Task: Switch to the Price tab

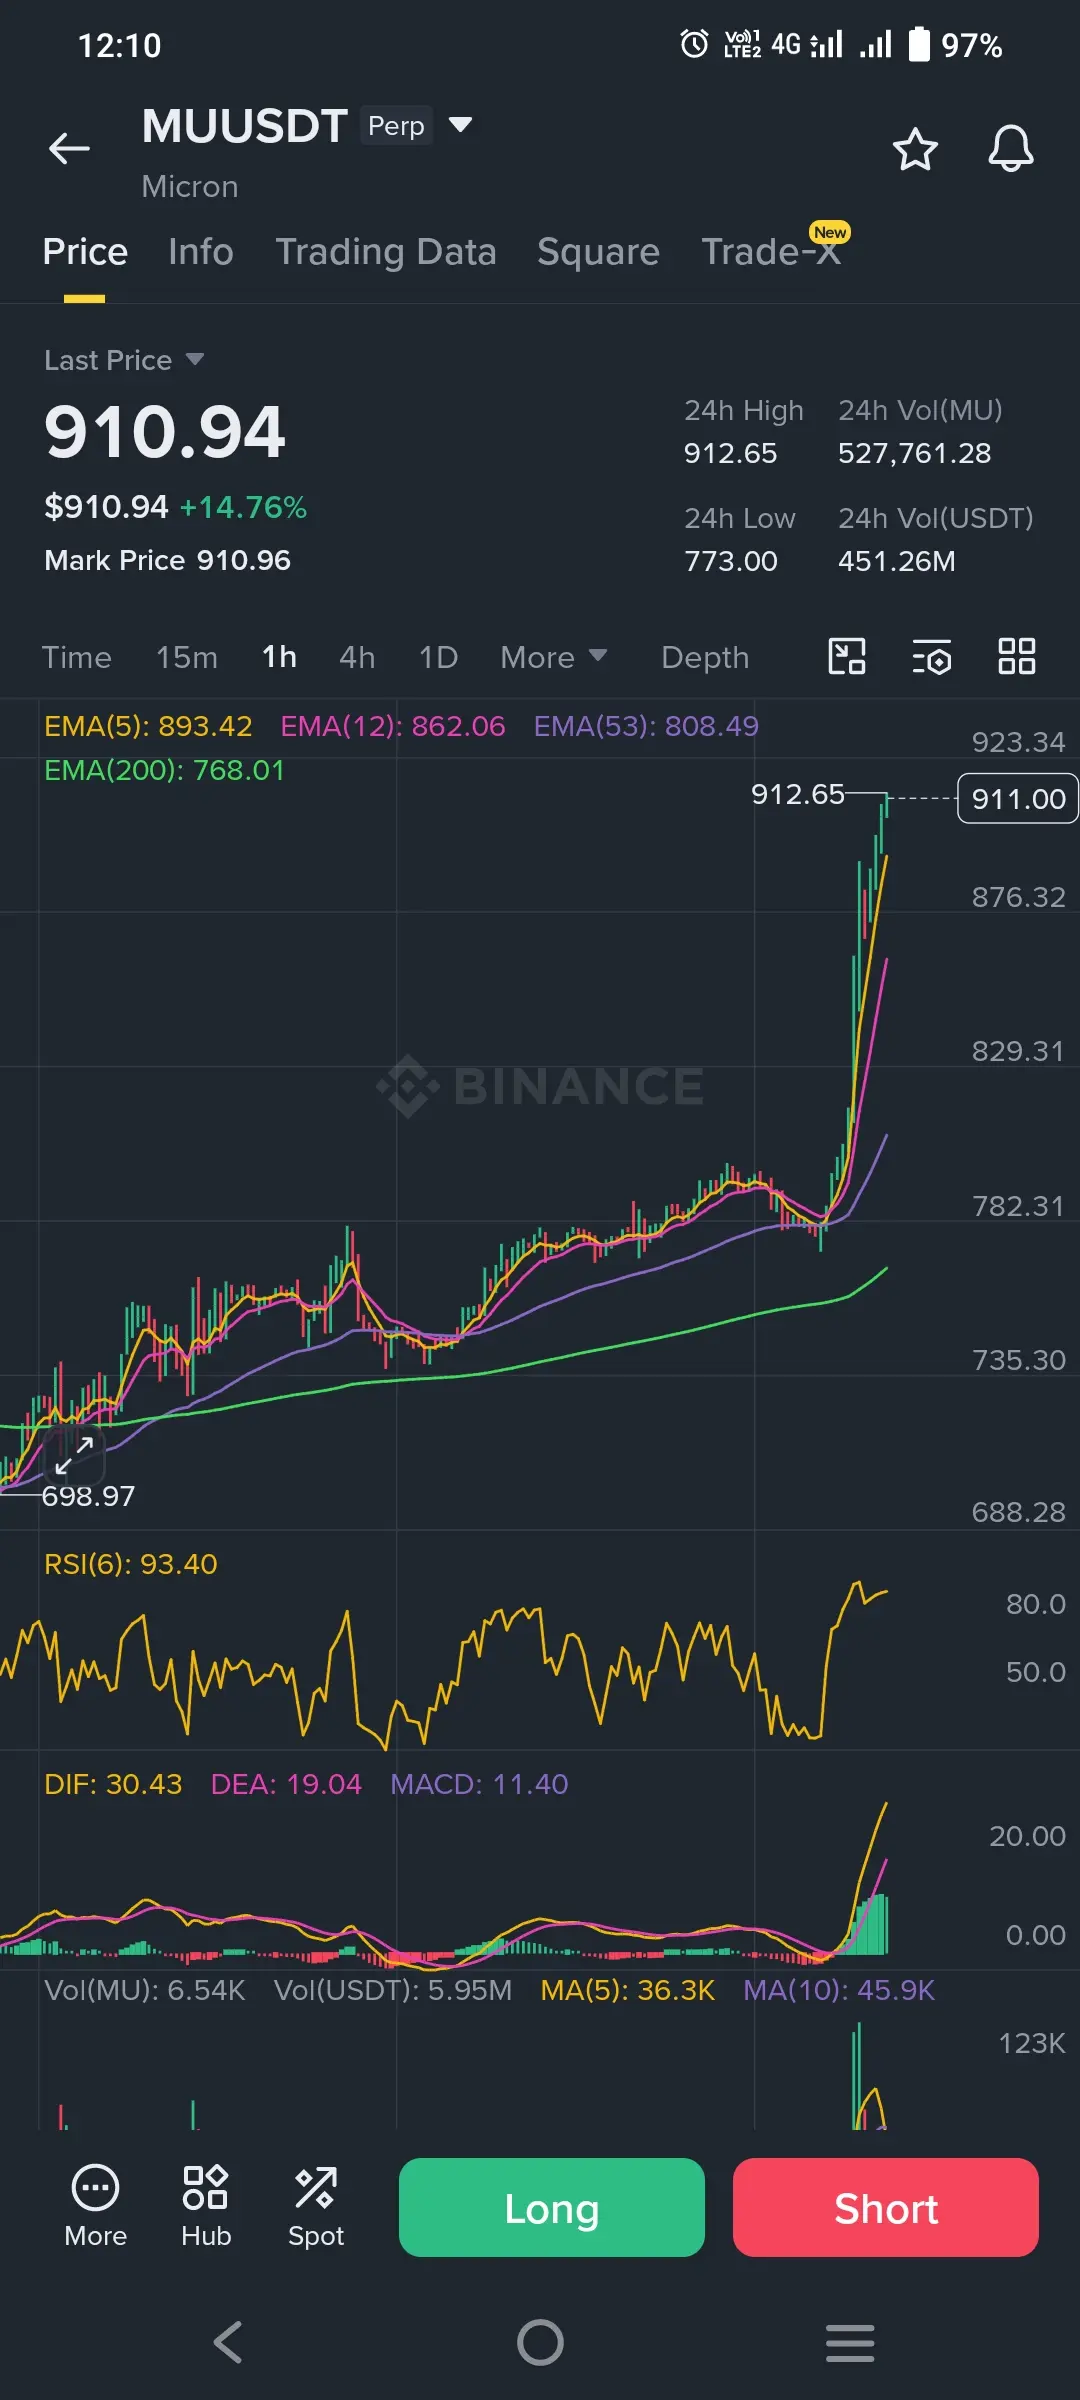Action: click(85, 252)
